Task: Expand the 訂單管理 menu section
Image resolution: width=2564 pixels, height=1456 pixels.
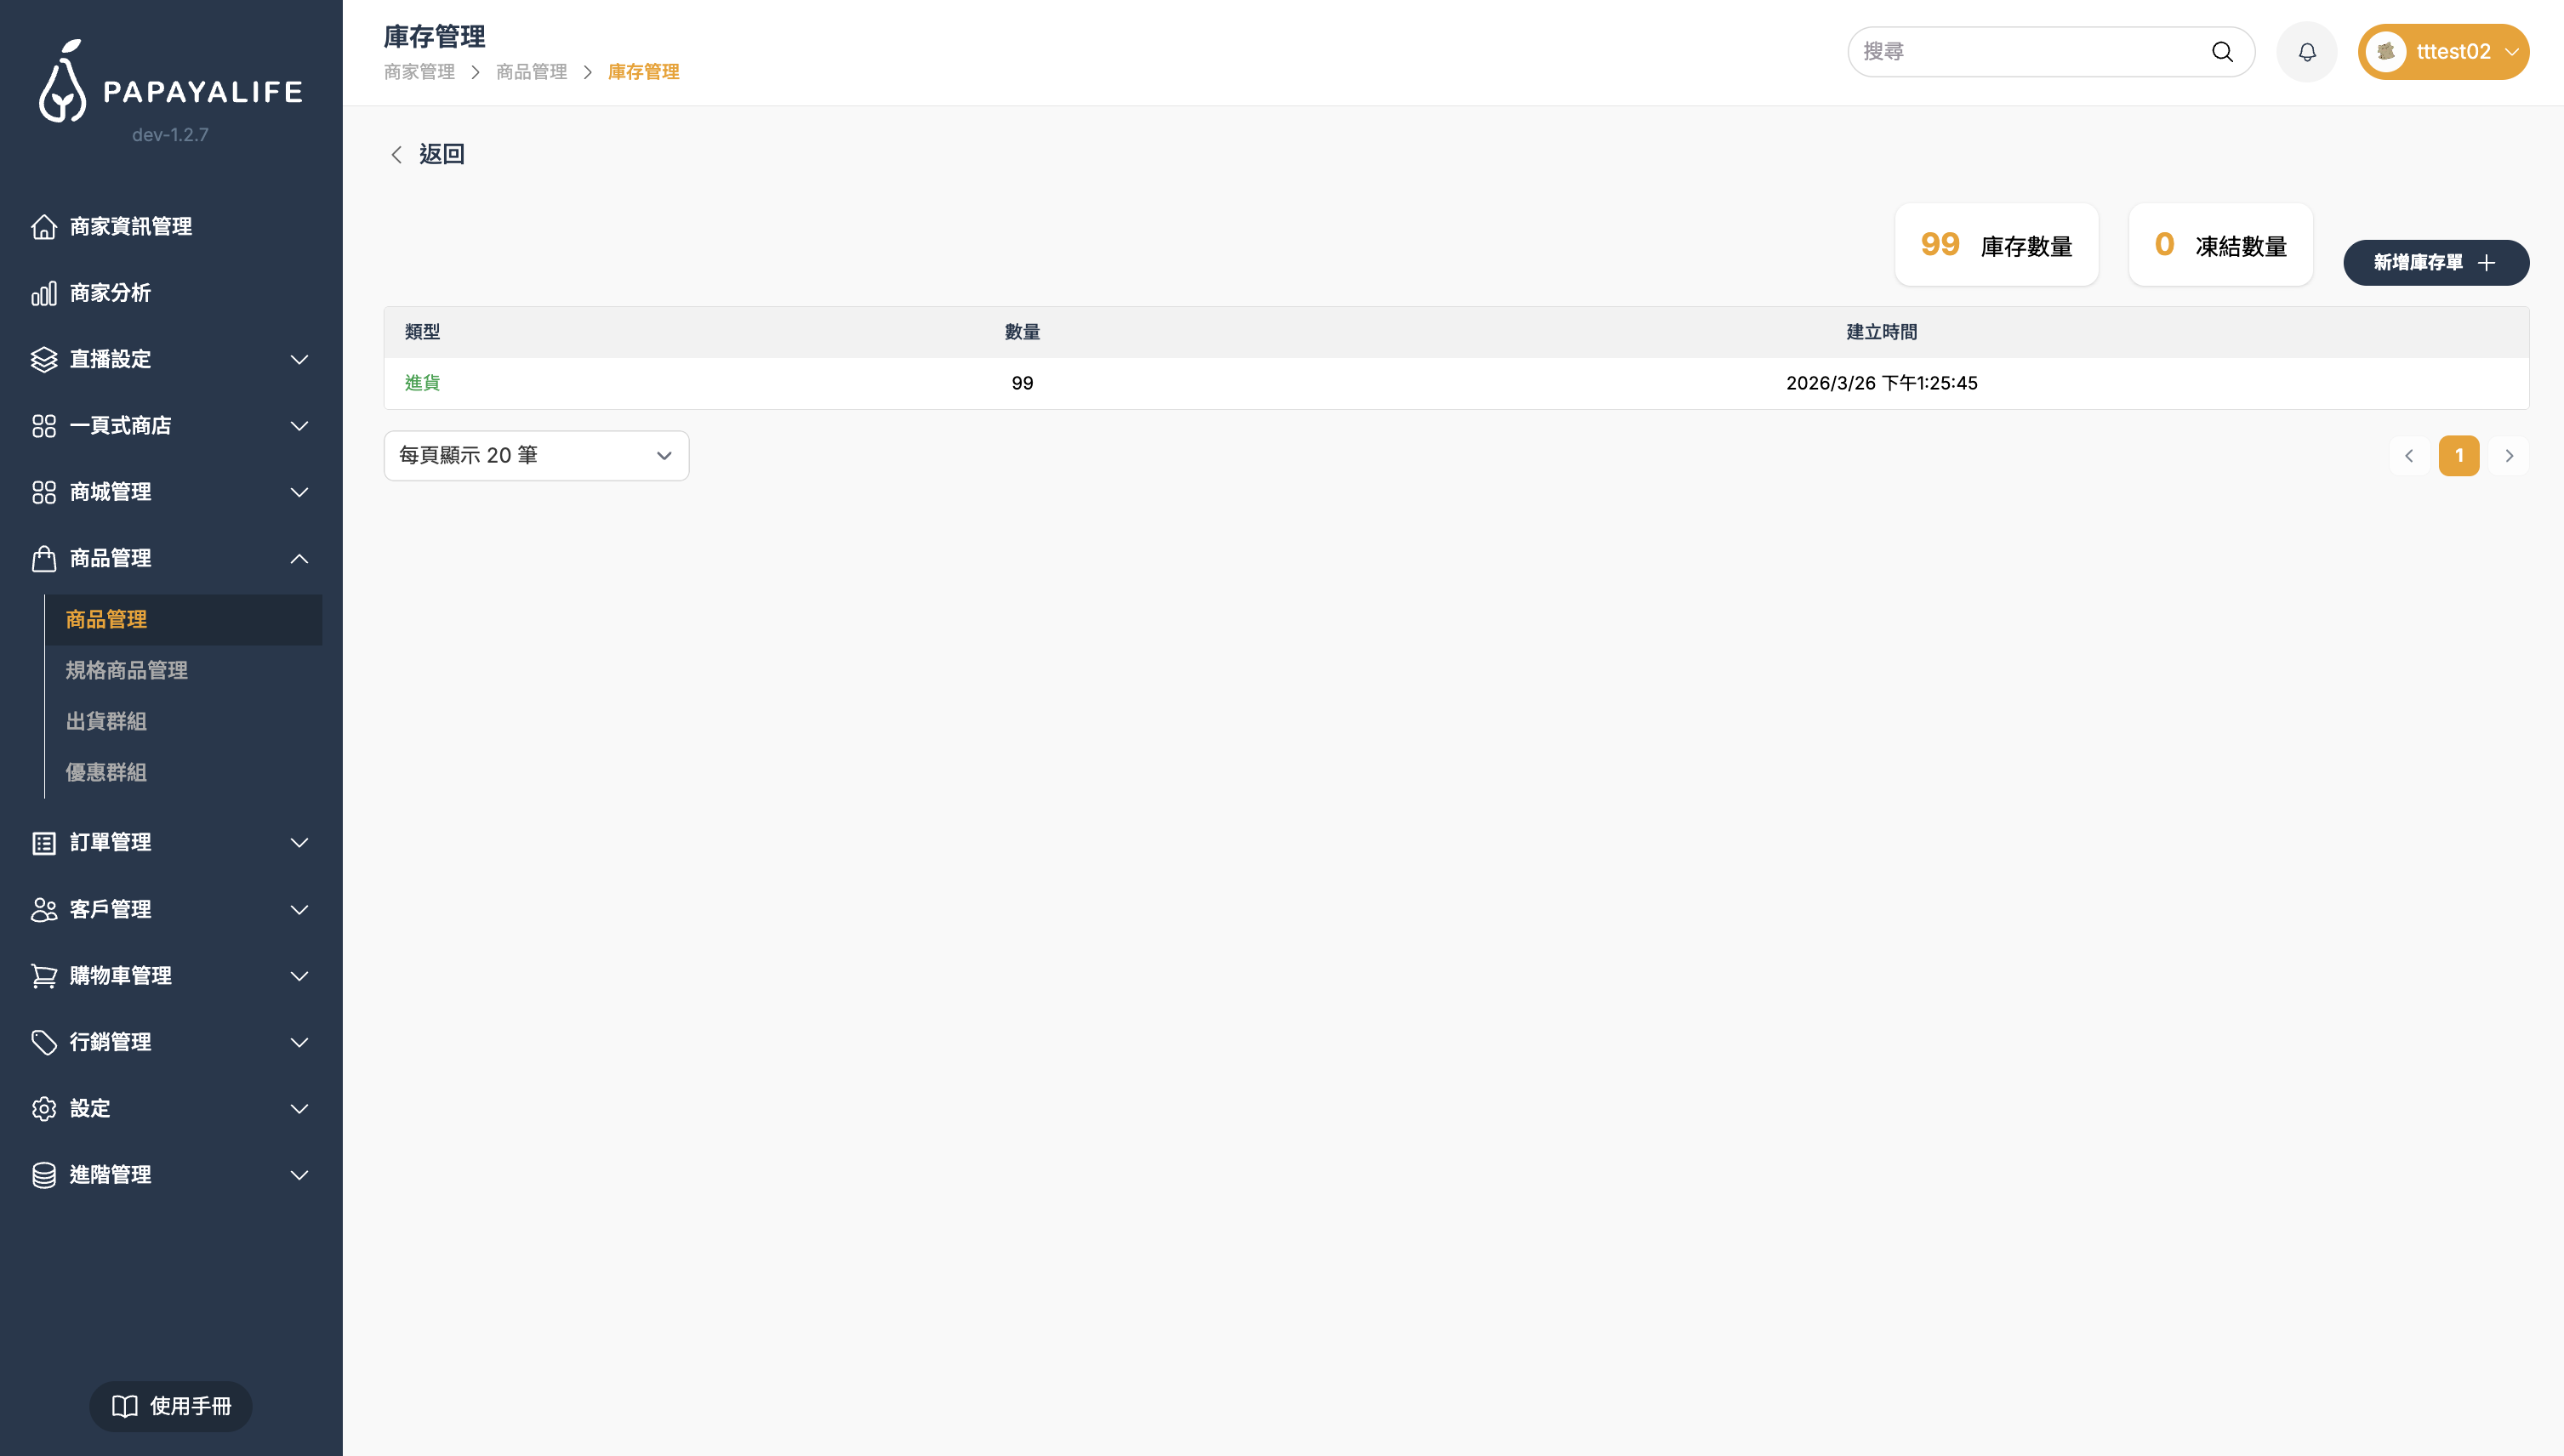Action: 170,843
